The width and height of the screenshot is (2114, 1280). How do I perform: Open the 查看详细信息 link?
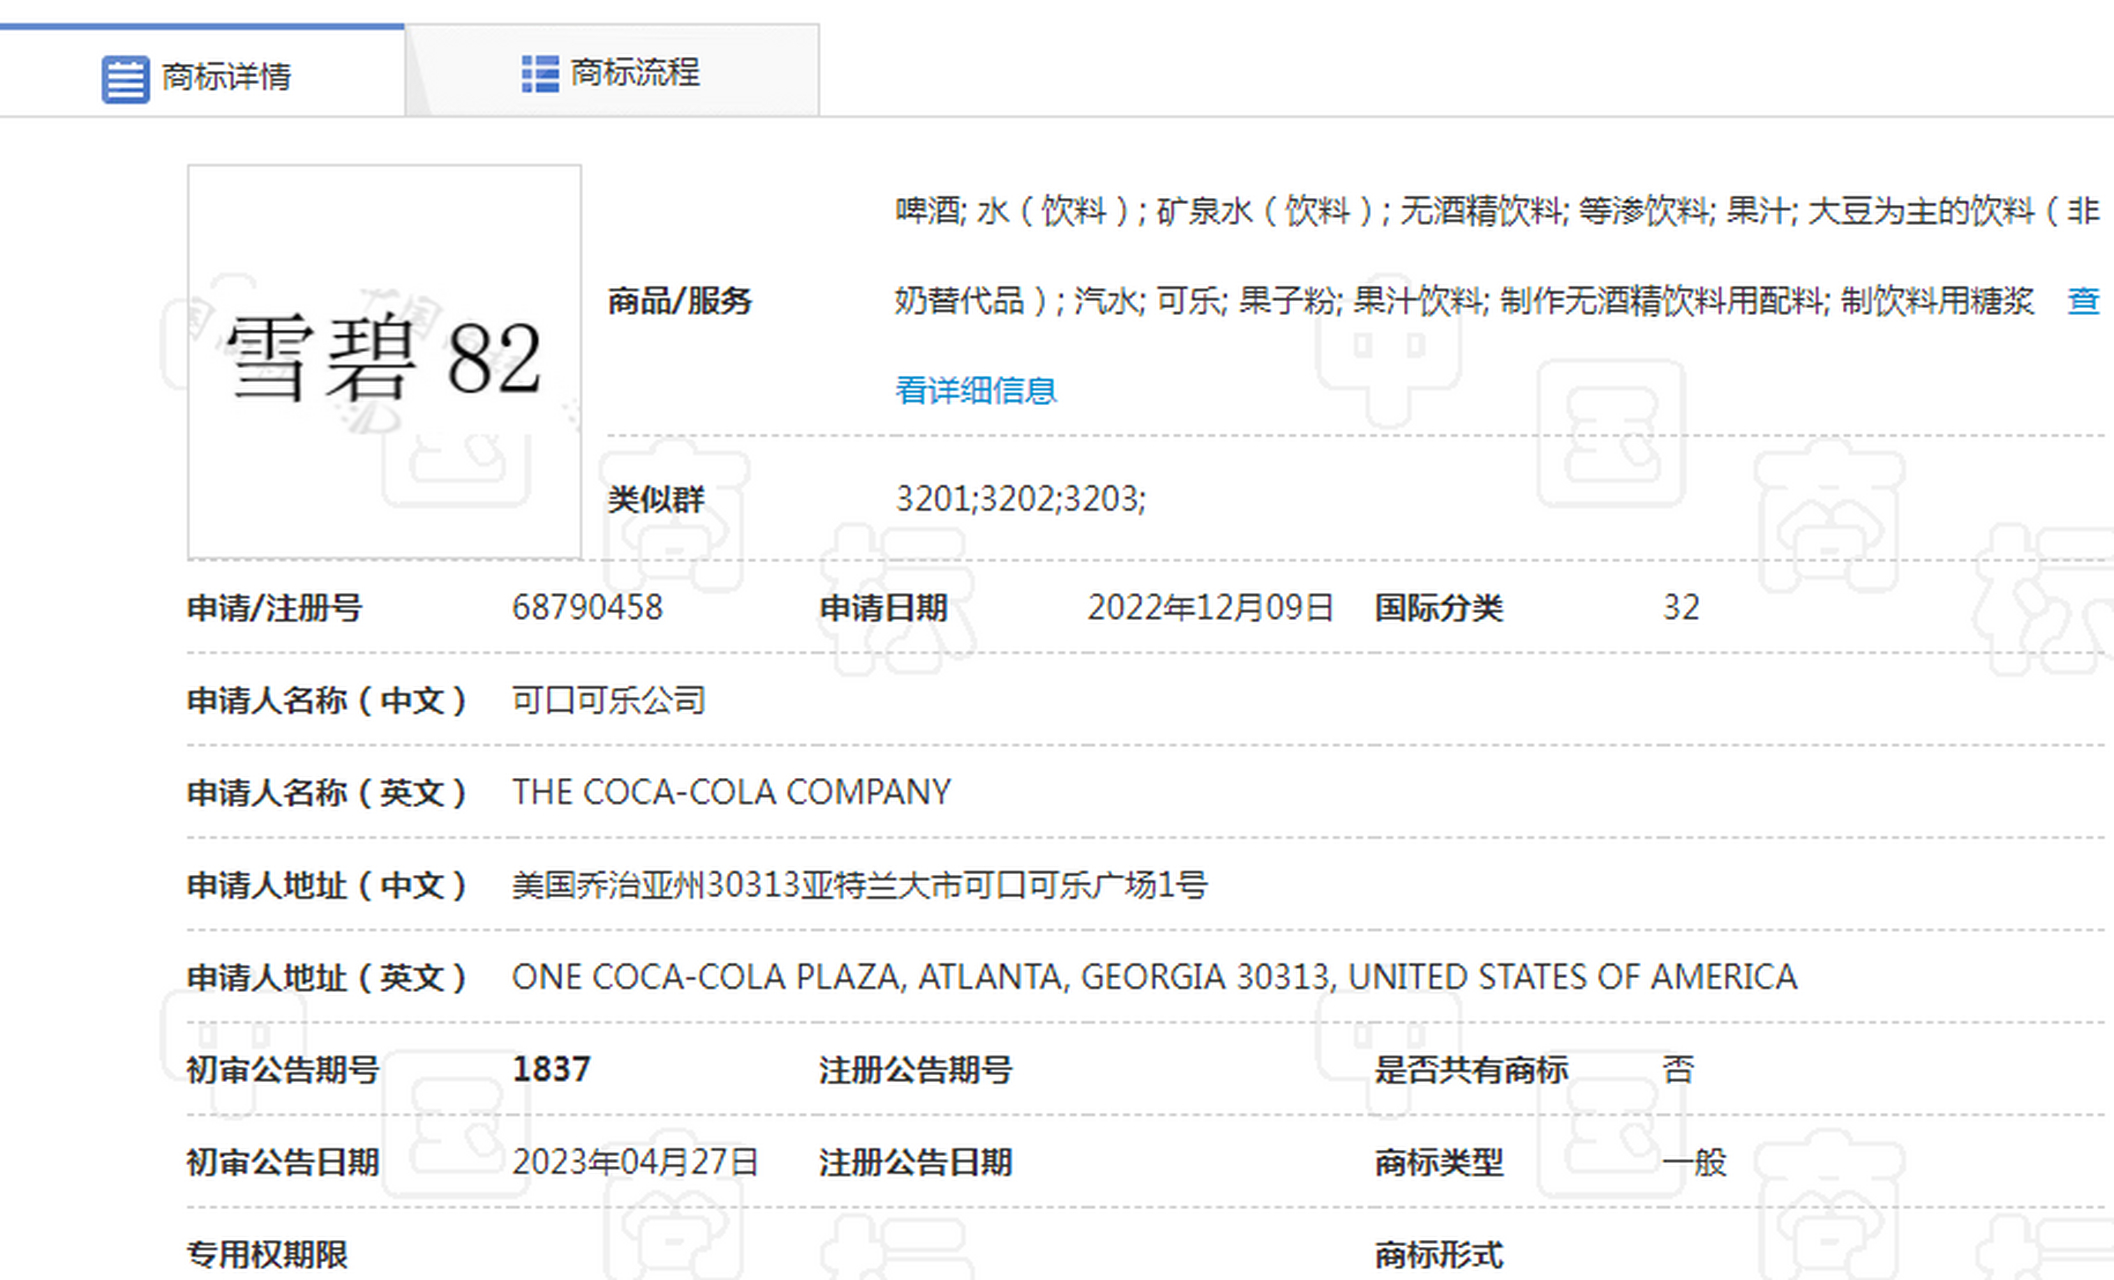click(x=975, y=390)
